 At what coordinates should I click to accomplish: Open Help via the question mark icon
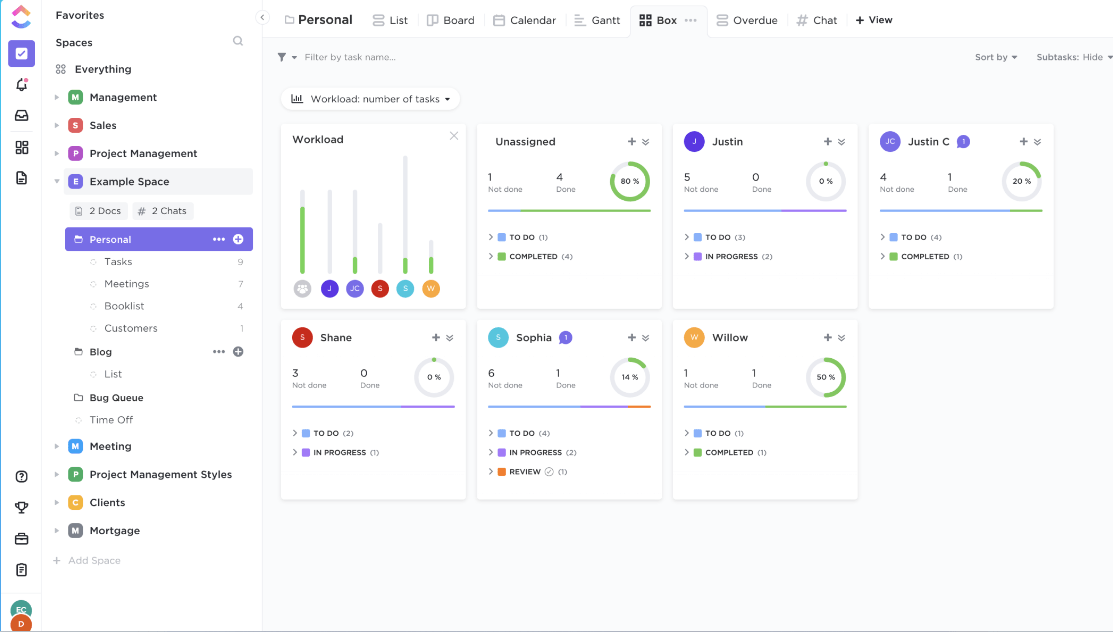[x=22, y=477]
